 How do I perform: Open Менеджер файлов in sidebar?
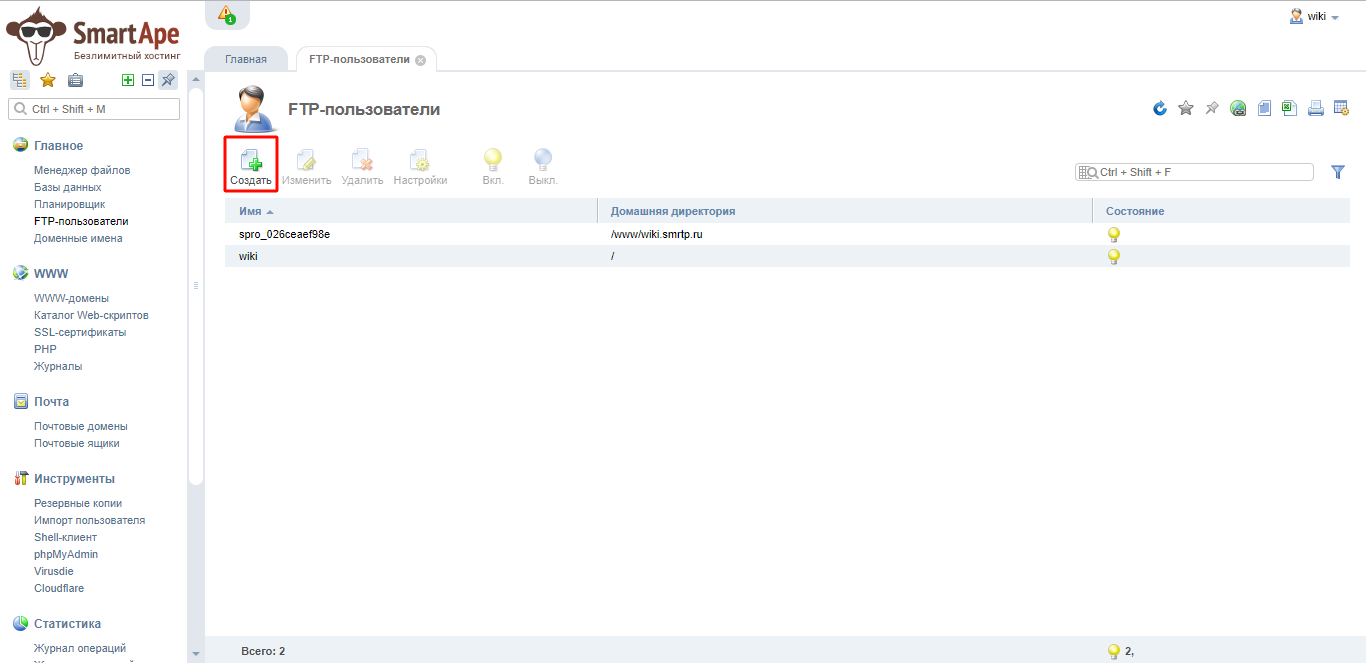tap(82, 170)
